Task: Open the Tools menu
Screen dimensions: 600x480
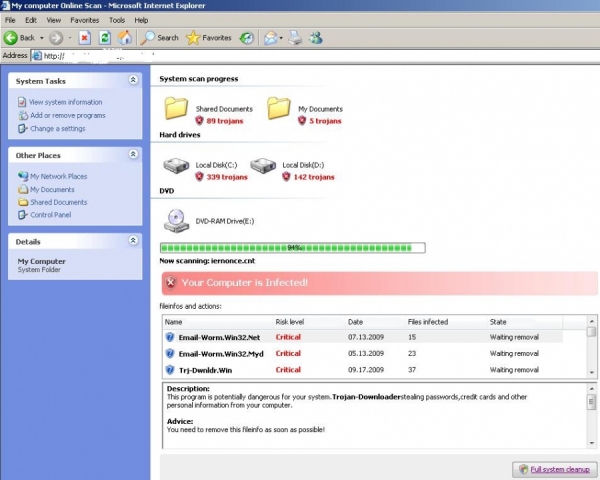Action: tap(117, 20)
